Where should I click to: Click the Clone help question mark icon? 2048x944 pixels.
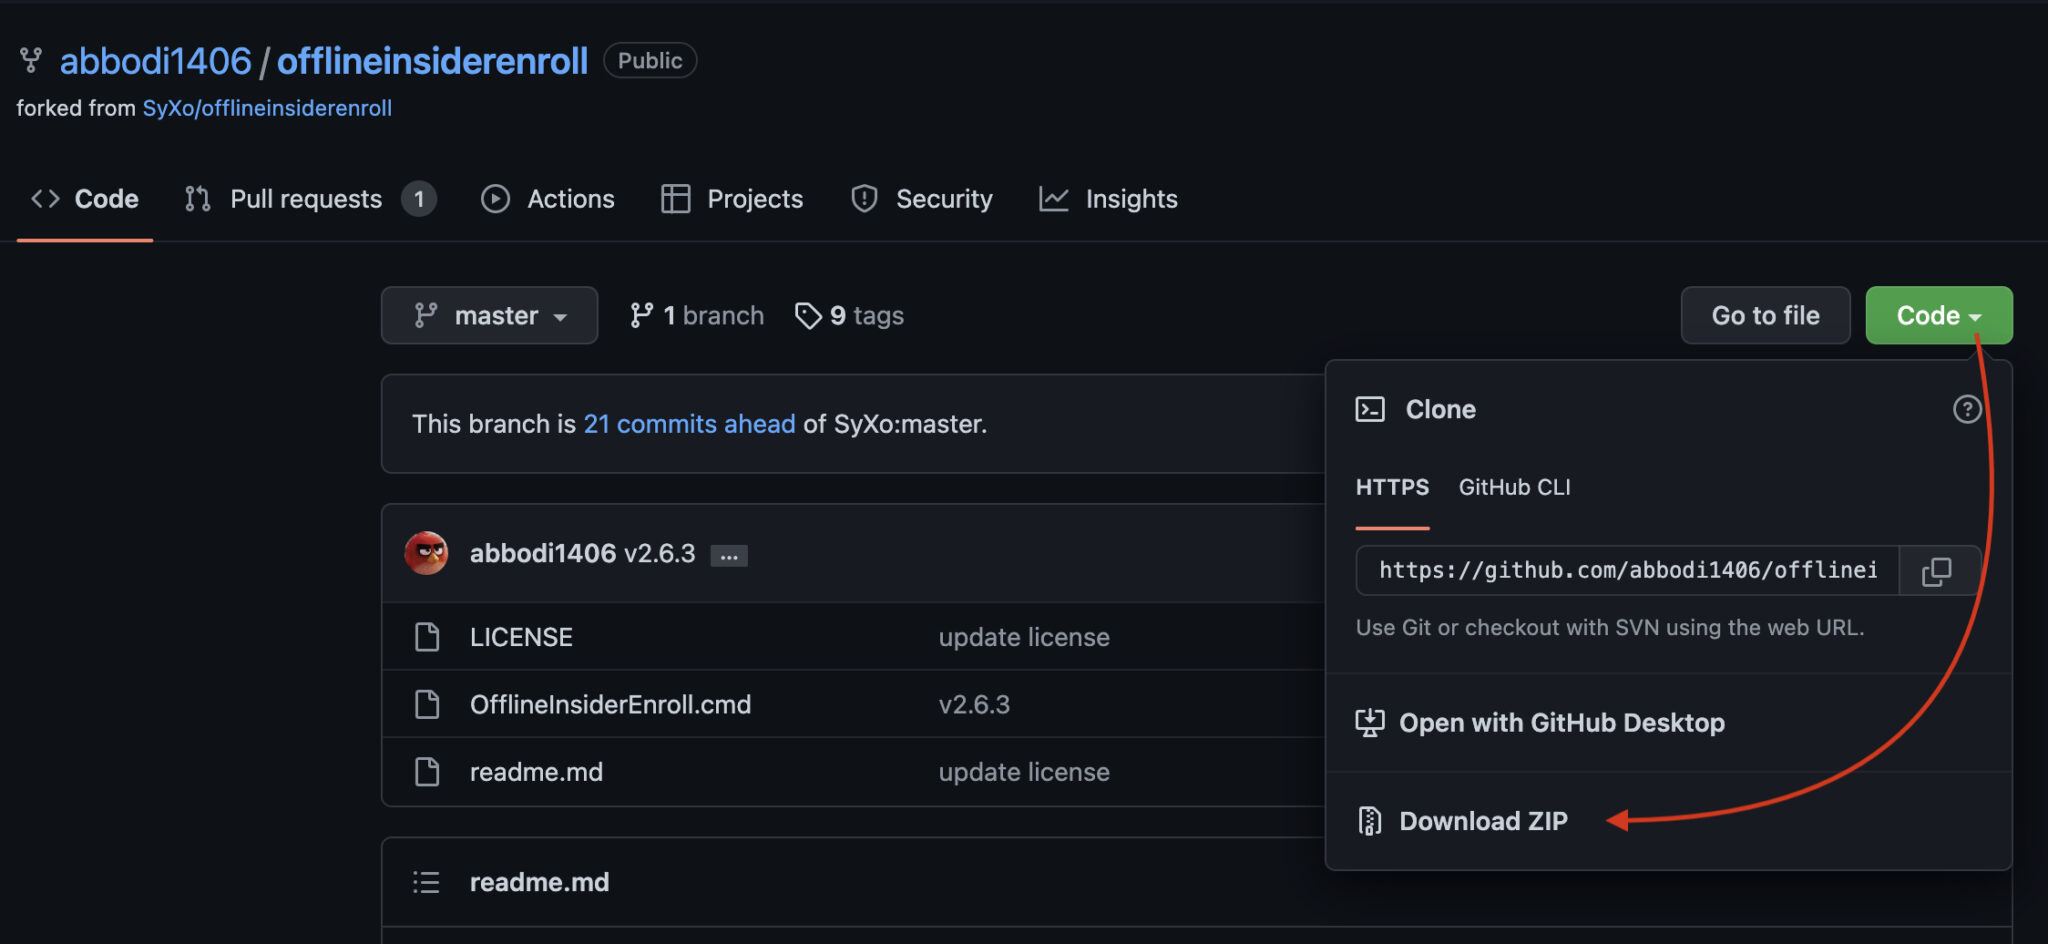coord(1966,409)
